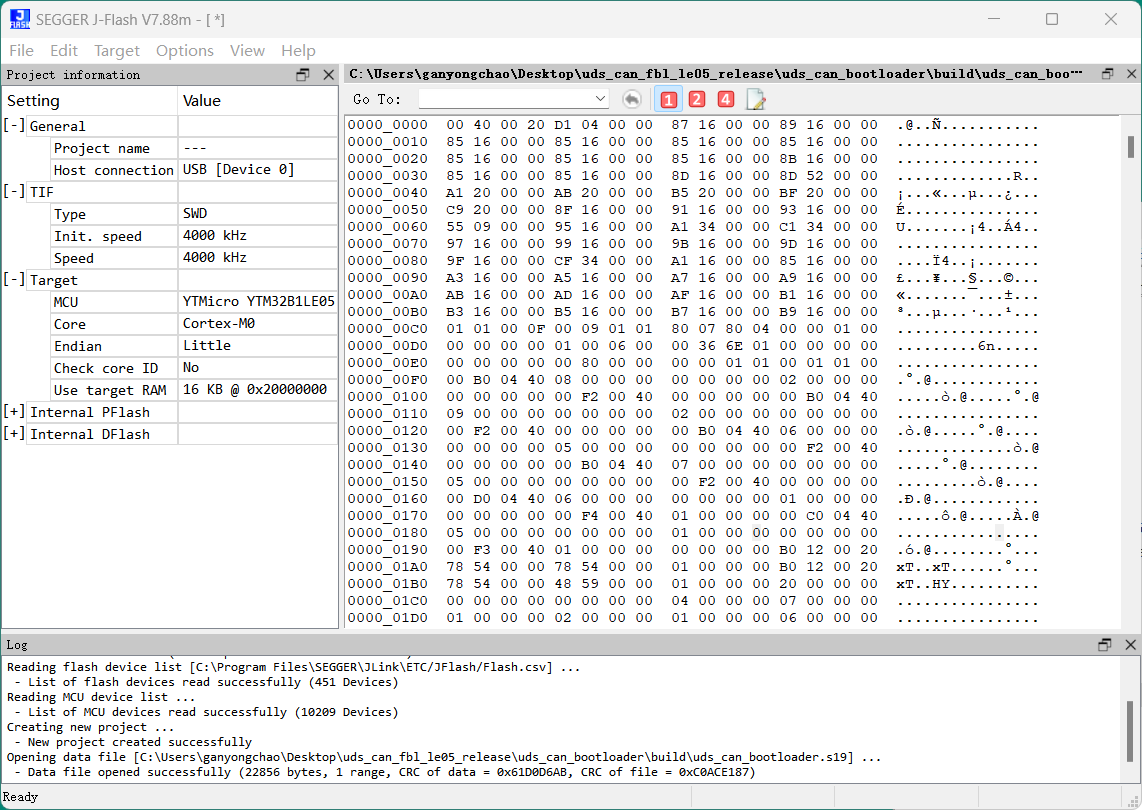Open the Help menu
The image size is (1142, 810).
(298, 51)
